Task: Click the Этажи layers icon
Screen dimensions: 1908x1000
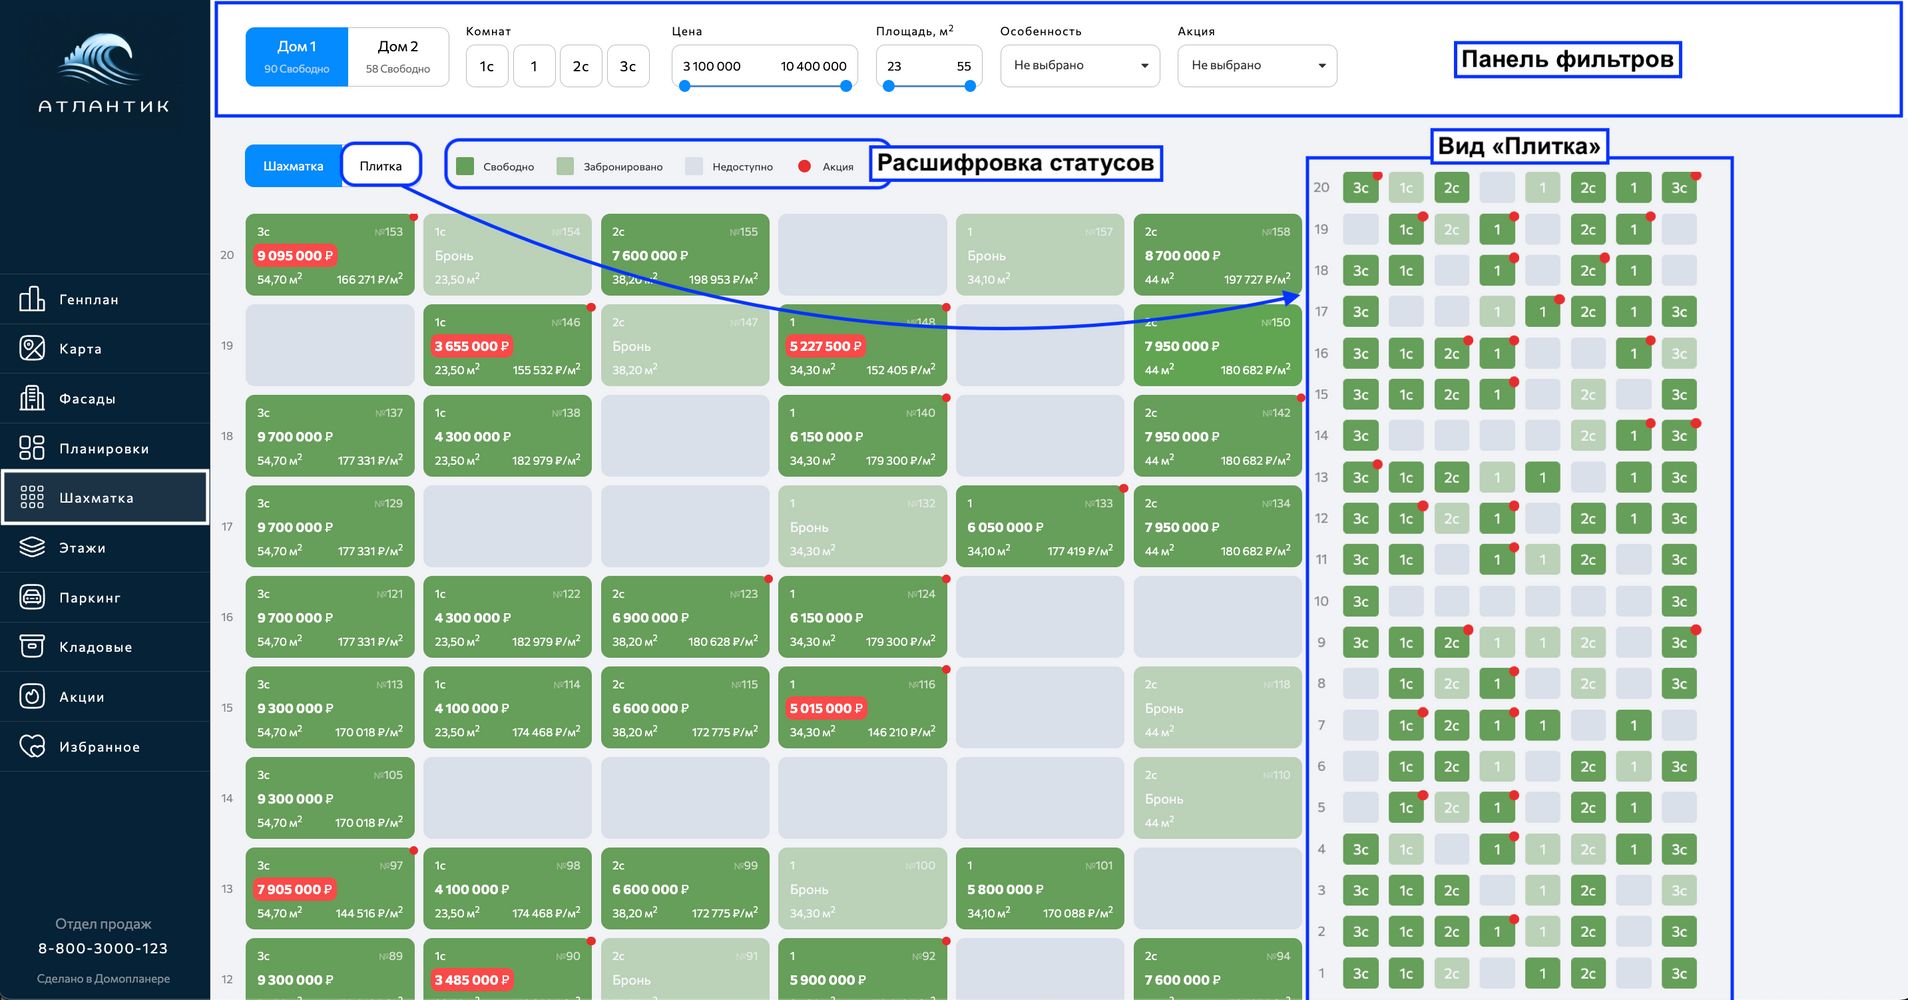Action: [32, 547]
